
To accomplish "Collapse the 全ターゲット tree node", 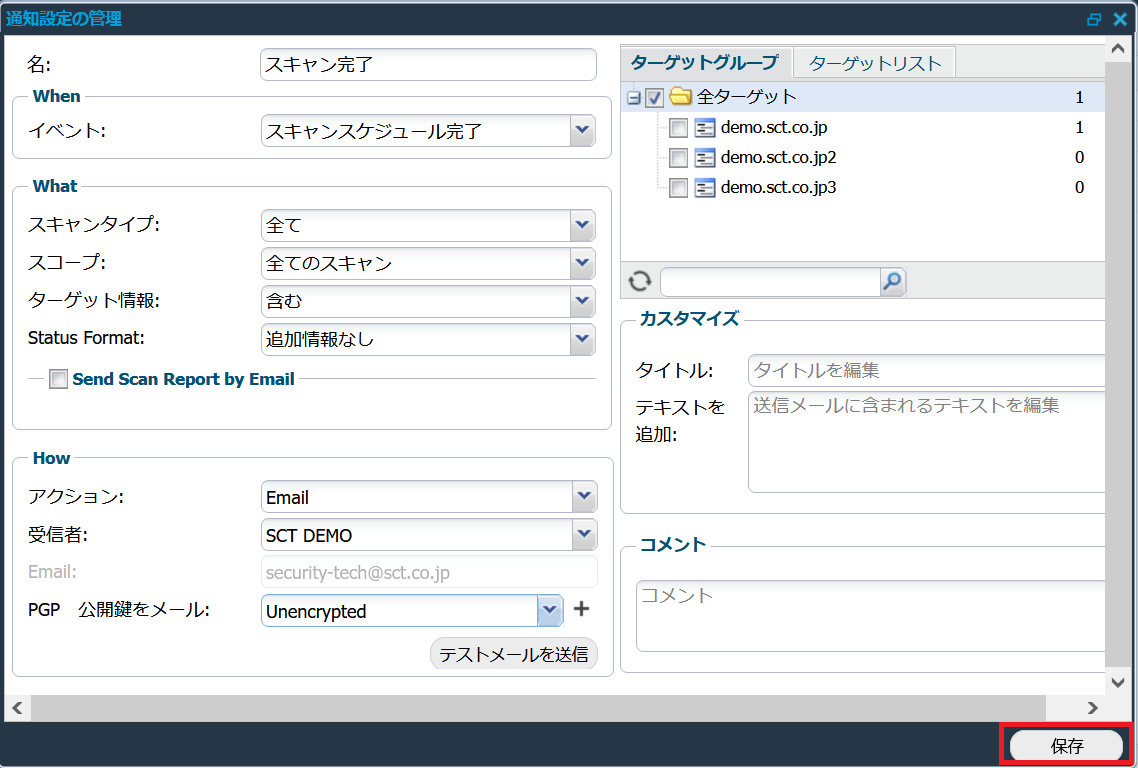I will coord(634,97).
